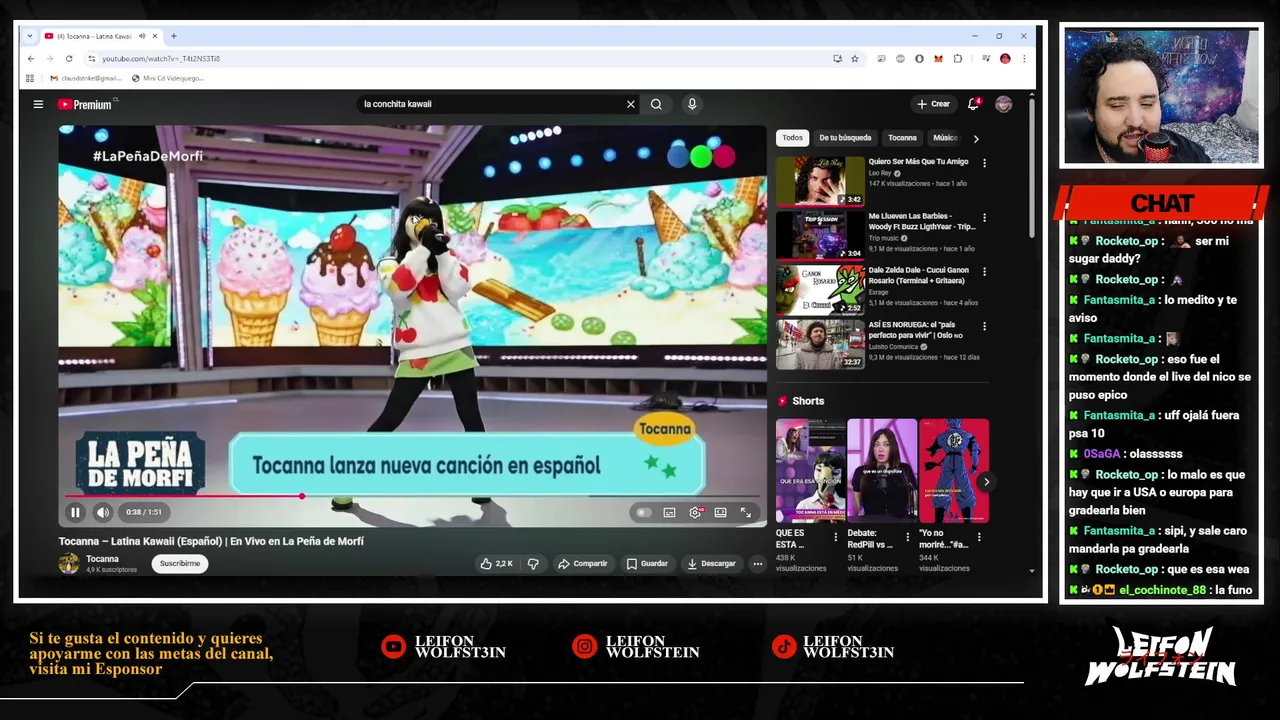This screenshot has height=720, width=1280.
Task: Open the YouTube hamburger guide menu
Action: (x=38, y=104)
